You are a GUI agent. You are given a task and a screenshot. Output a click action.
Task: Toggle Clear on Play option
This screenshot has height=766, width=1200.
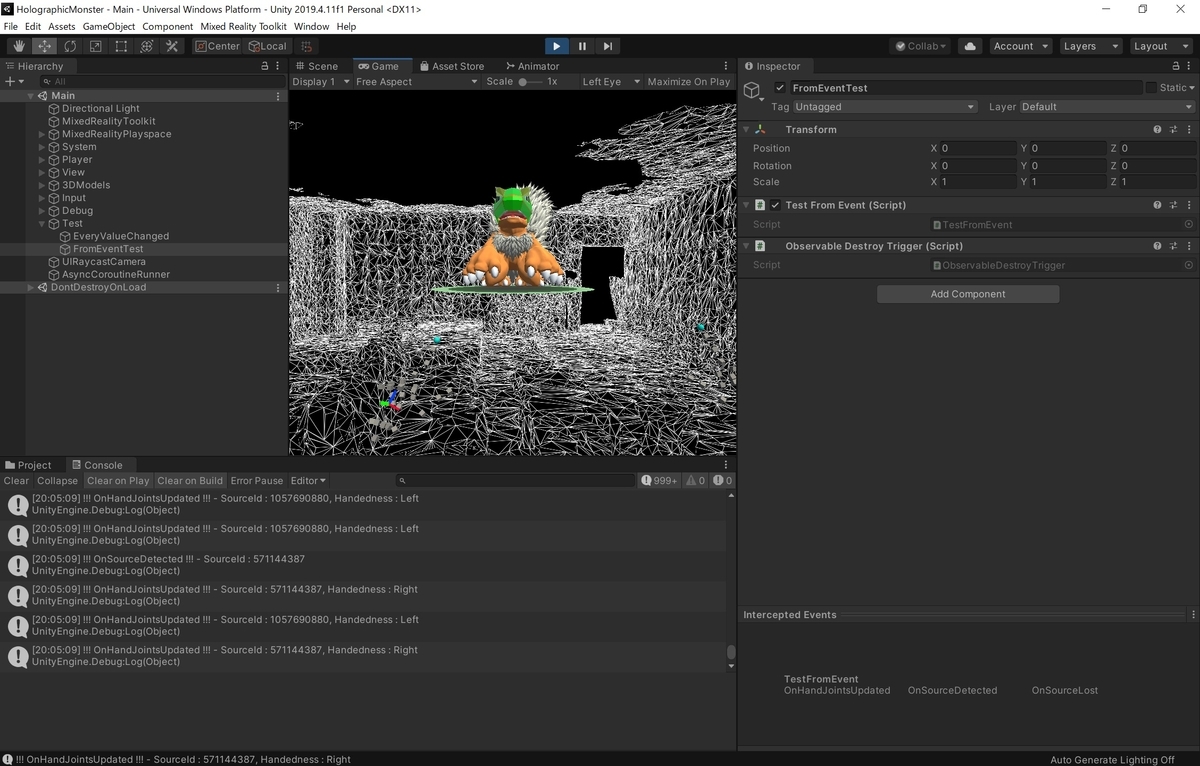click(118, 481)
